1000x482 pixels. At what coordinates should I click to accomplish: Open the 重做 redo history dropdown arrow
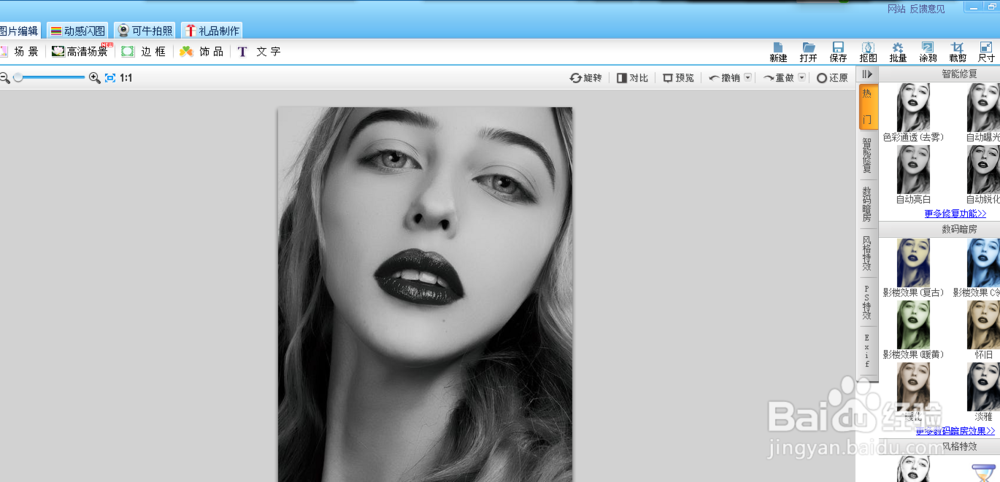click(802, 78)
